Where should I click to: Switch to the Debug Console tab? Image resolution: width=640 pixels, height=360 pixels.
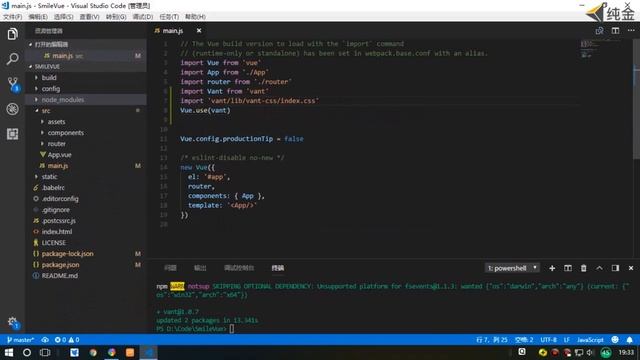point(239,268)
